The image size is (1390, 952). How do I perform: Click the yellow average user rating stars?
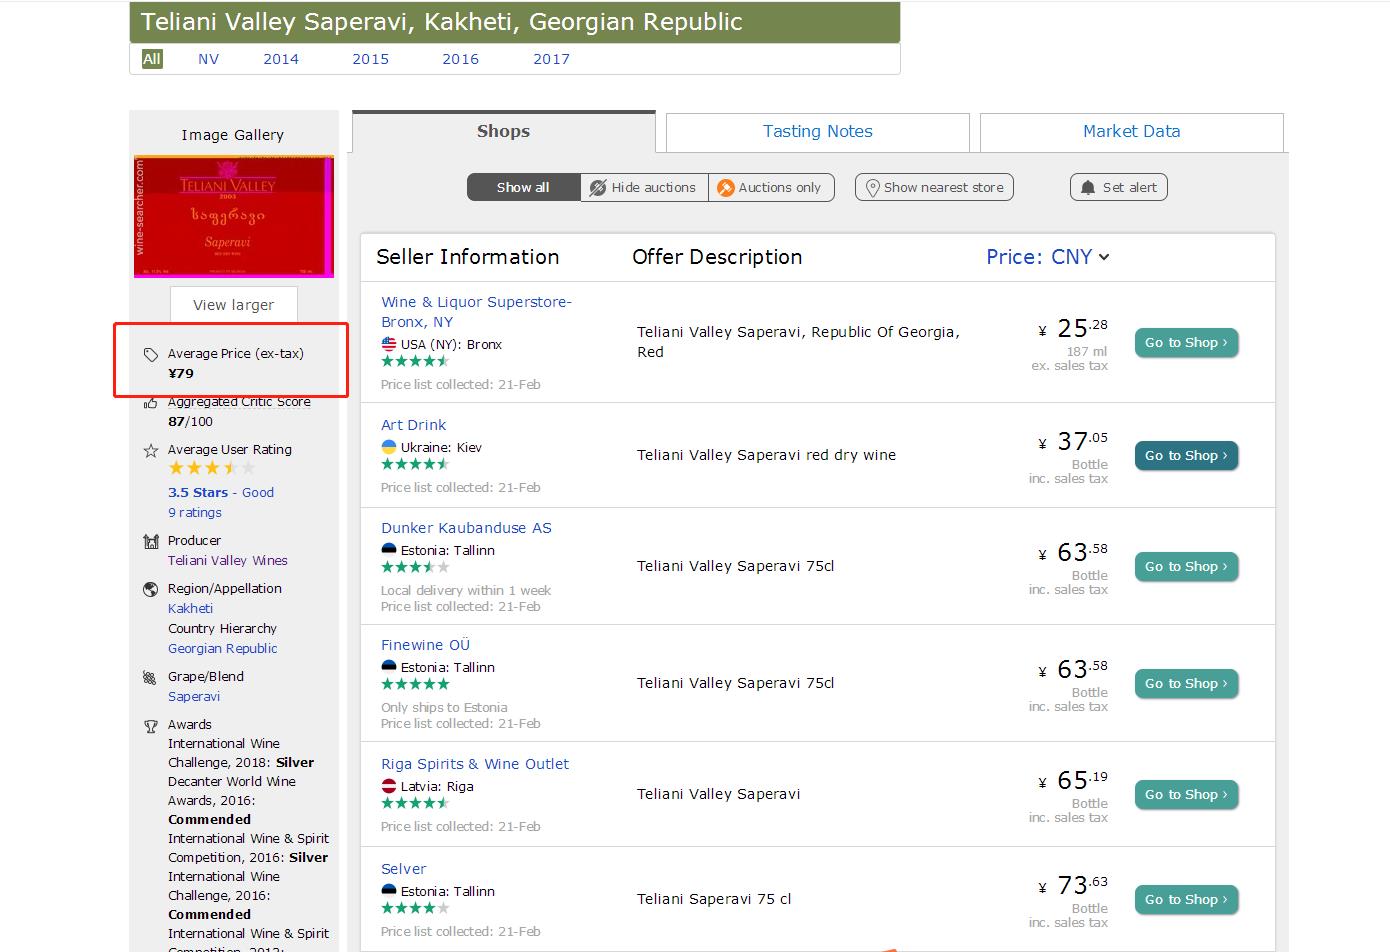point(212,468)
